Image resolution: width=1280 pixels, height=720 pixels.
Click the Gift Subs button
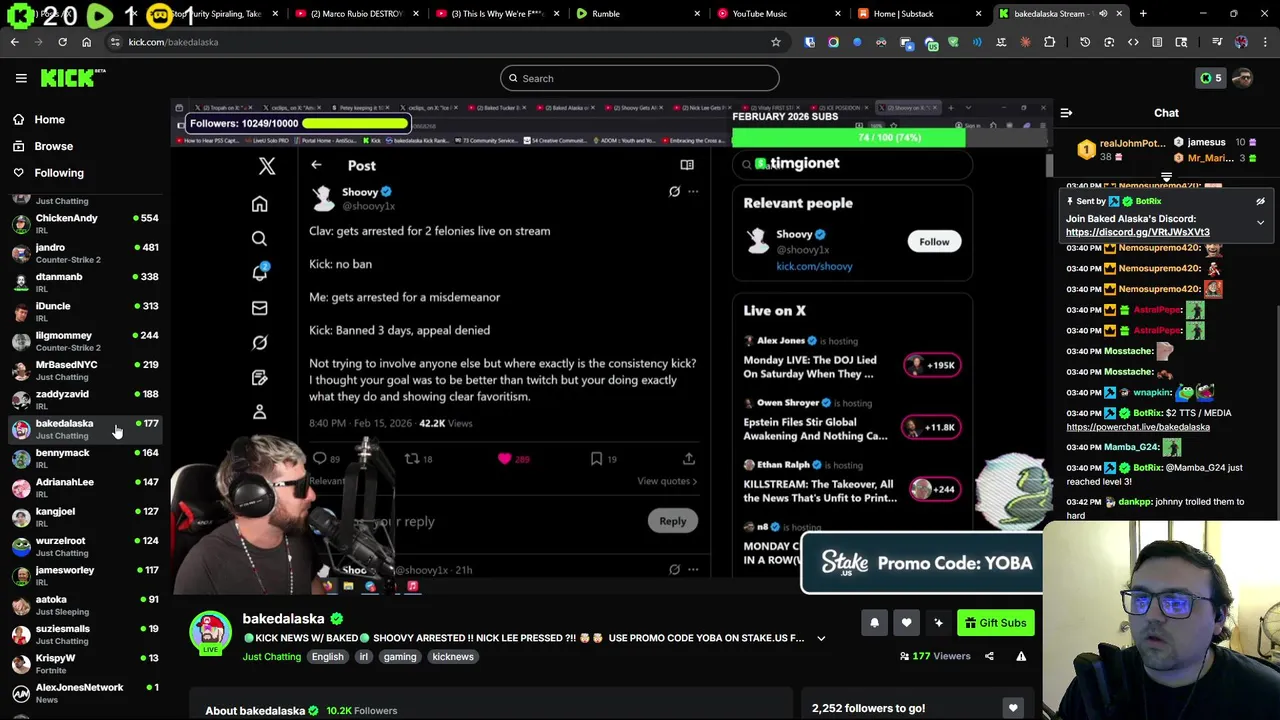[995, 623]
